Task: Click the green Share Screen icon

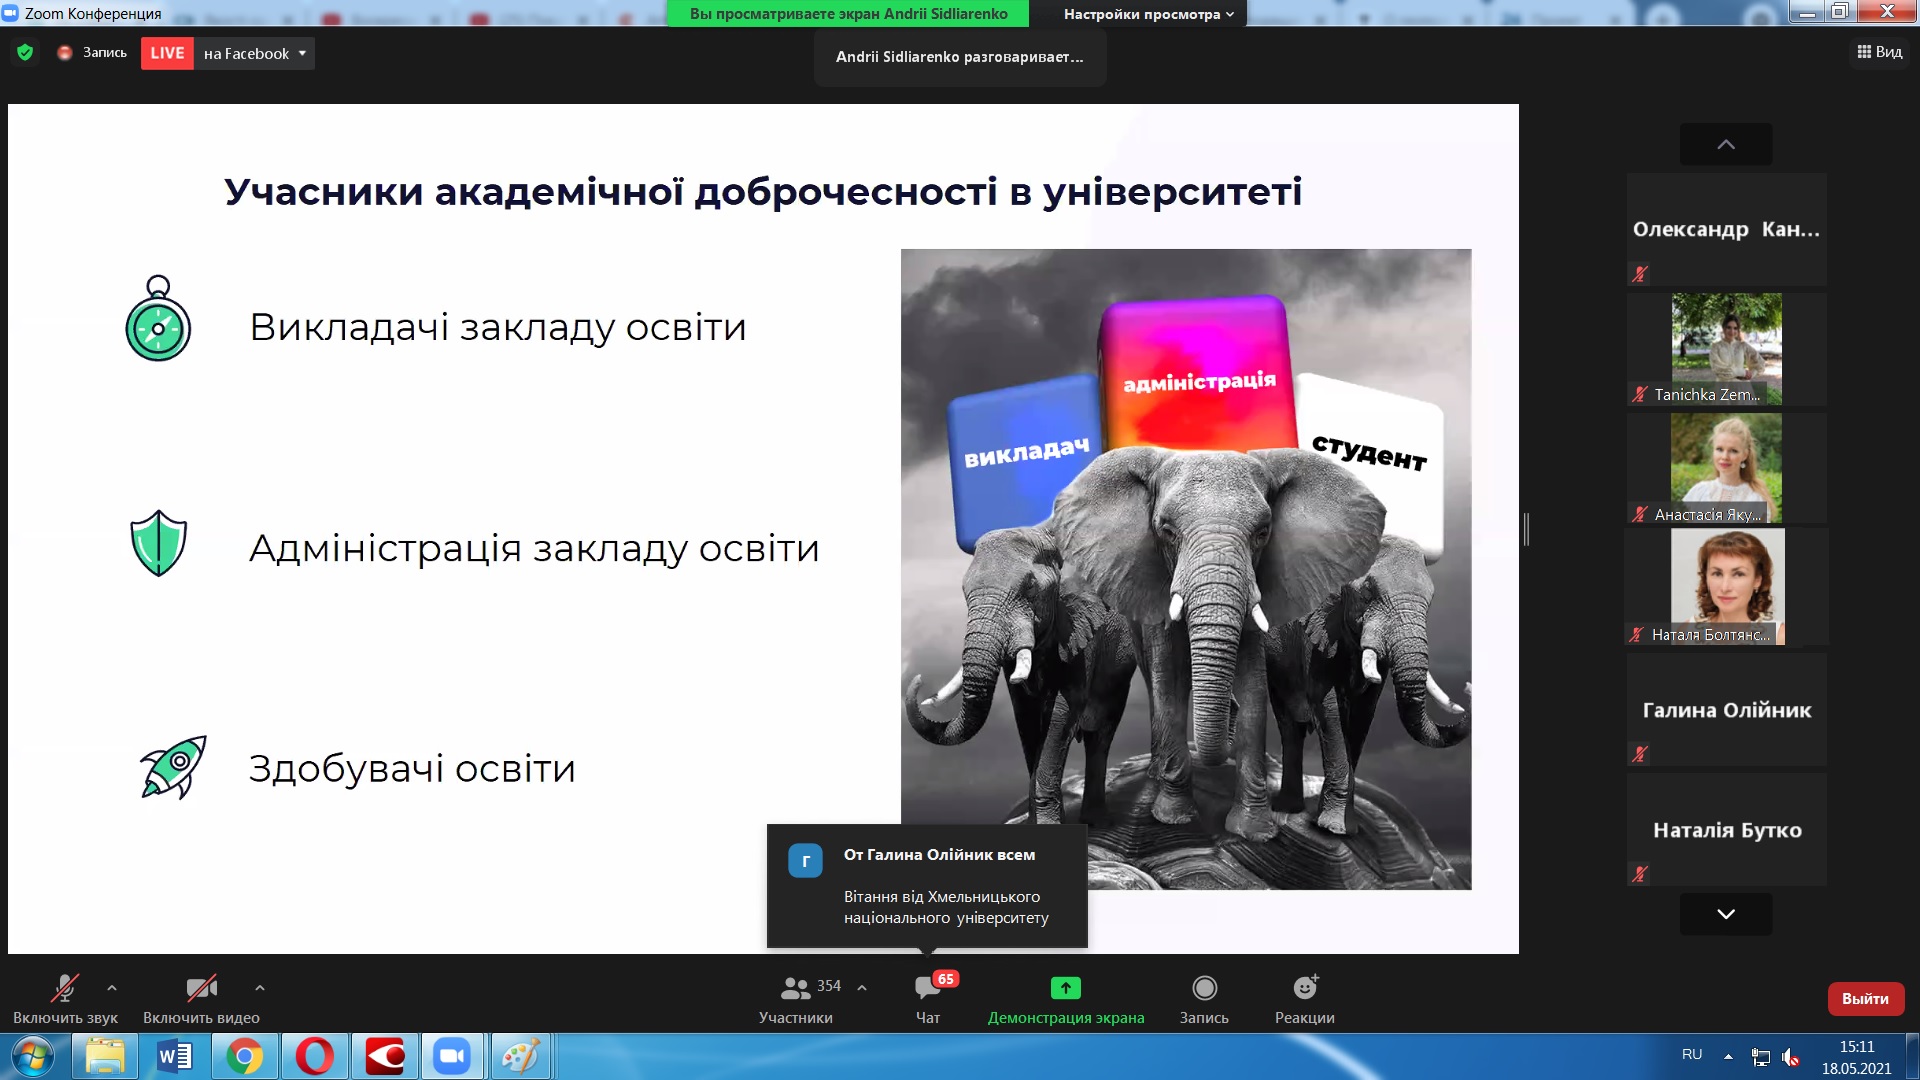Action: pos(1065,989)
